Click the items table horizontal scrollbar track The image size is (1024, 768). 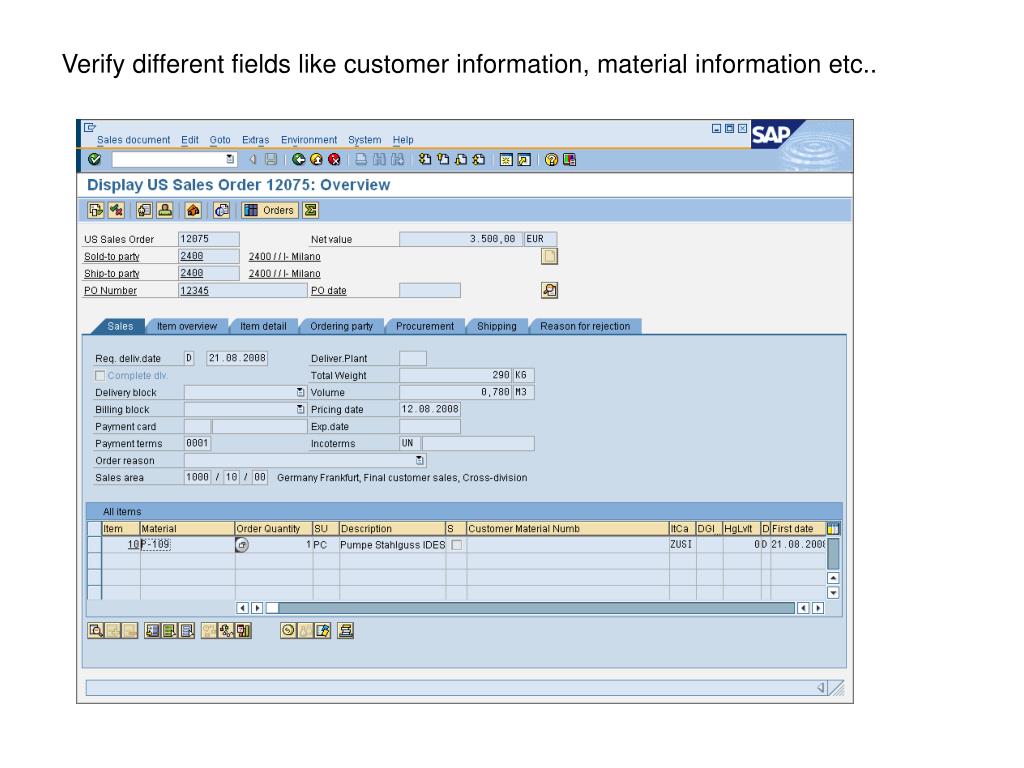pos(537,608)
